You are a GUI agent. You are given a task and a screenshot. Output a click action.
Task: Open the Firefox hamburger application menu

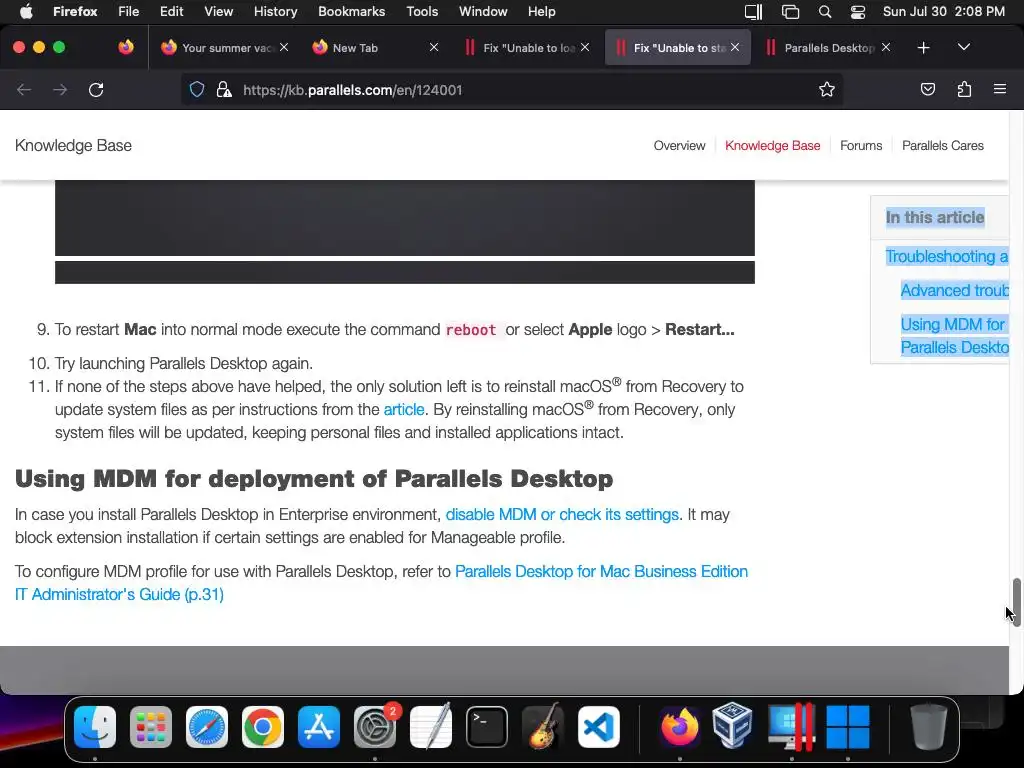[1000, 89]
